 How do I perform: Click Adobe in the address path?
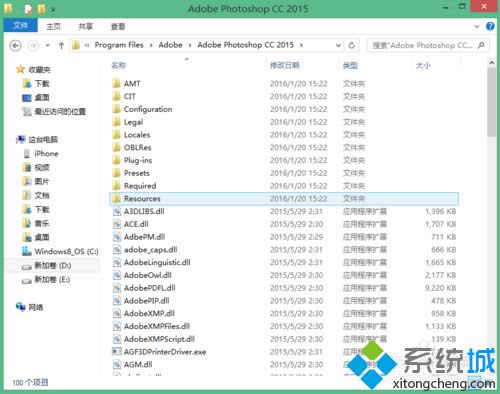(x=170, y=45)
